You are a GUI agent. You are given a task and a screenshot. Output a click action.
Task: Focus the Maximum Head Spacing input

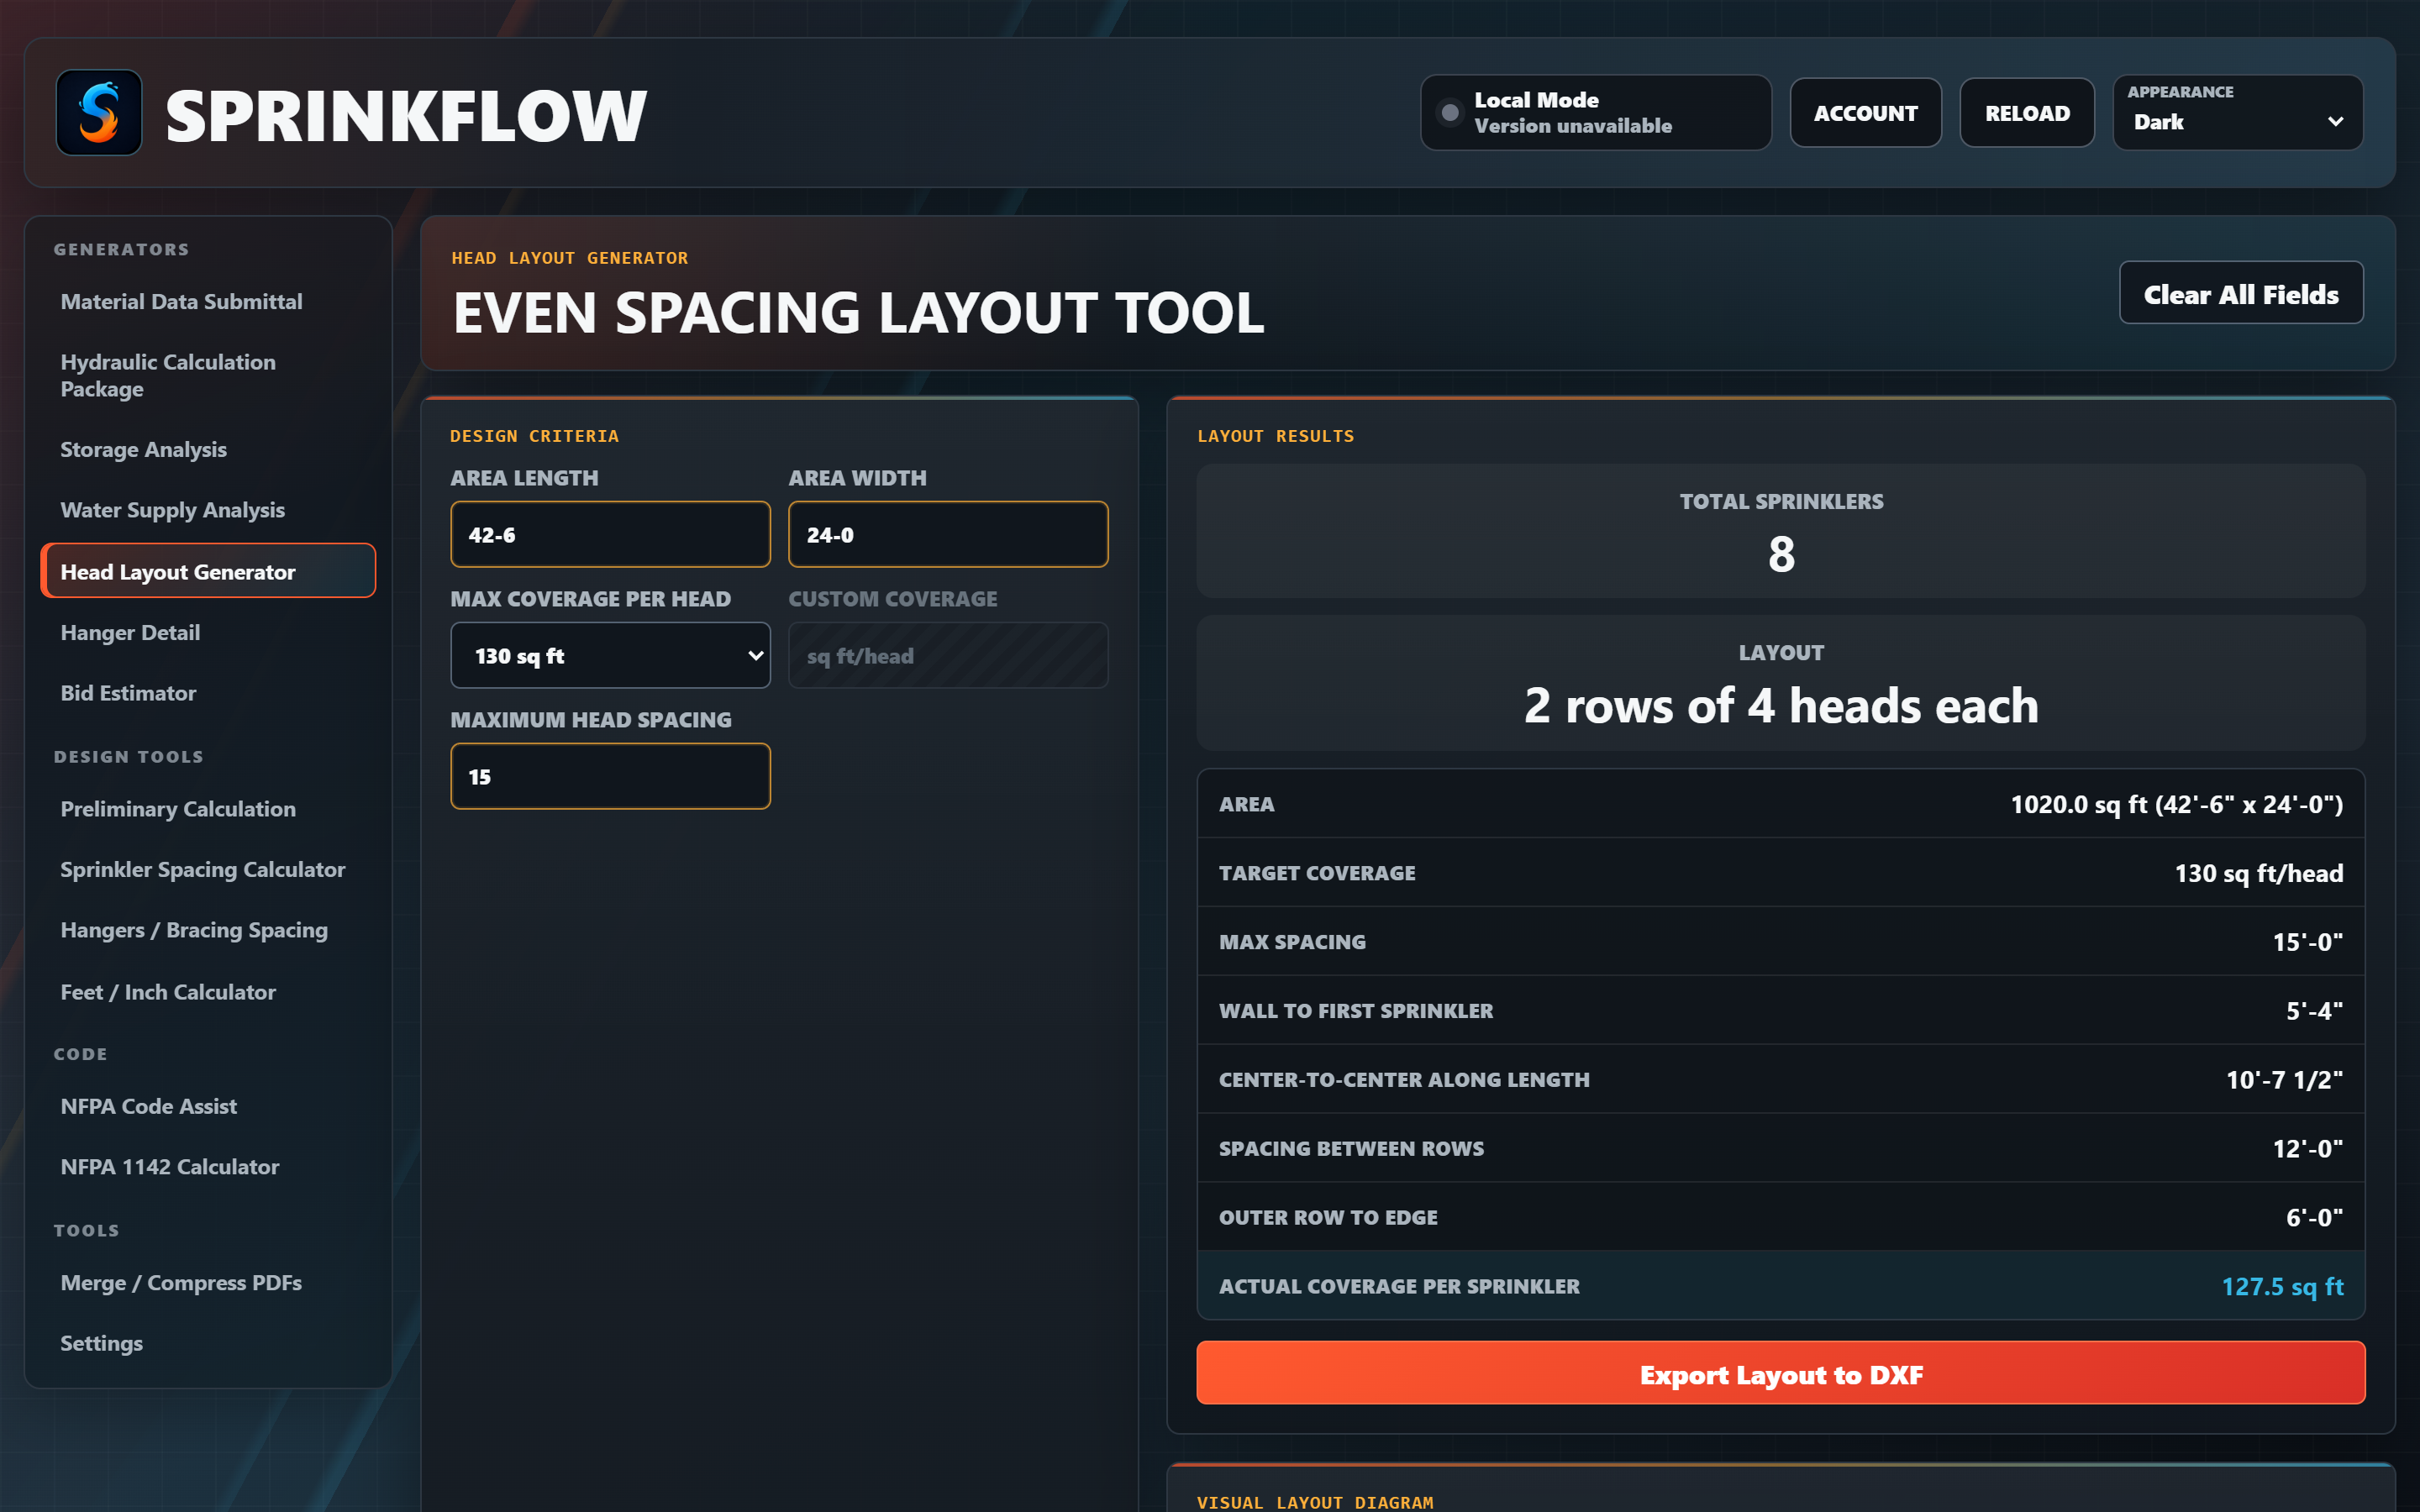(x=610, y=777)
